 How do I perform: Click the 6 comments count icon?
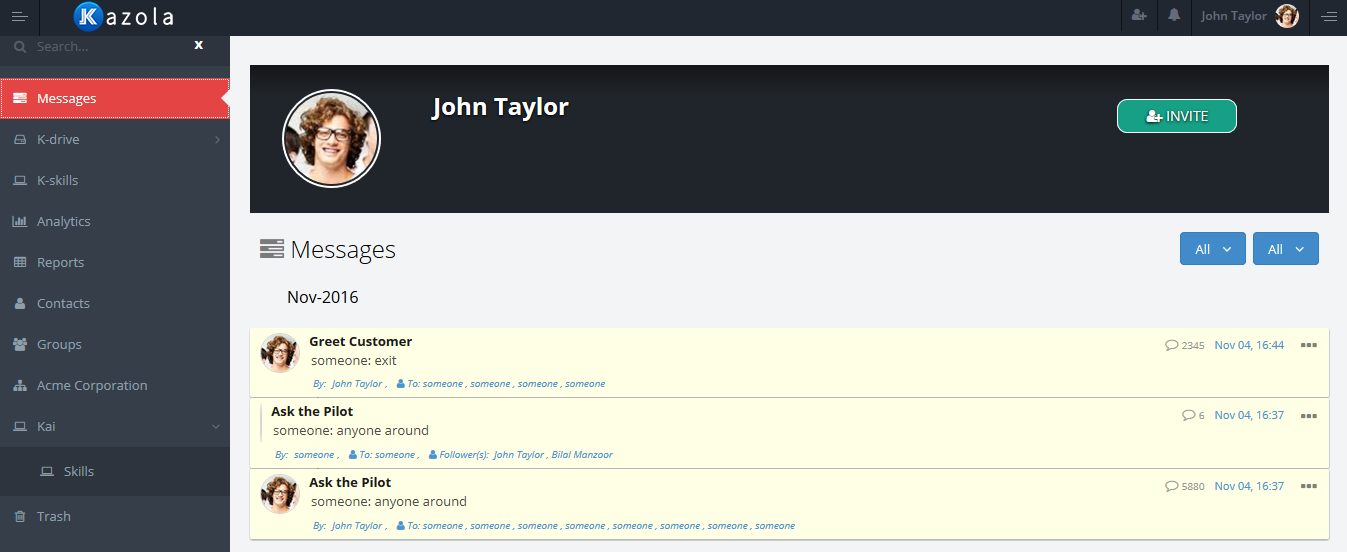pos(1189,415)
